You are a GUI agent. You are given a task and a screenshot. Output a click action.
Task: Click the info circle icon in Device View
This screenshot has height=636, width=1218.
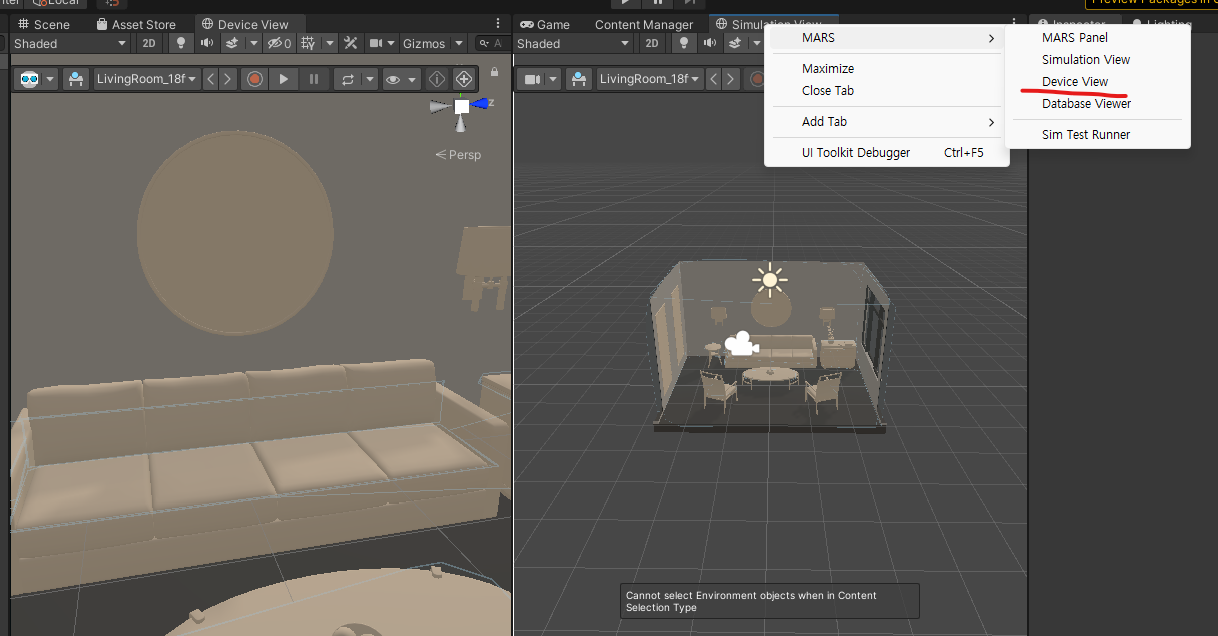[437, 79]
